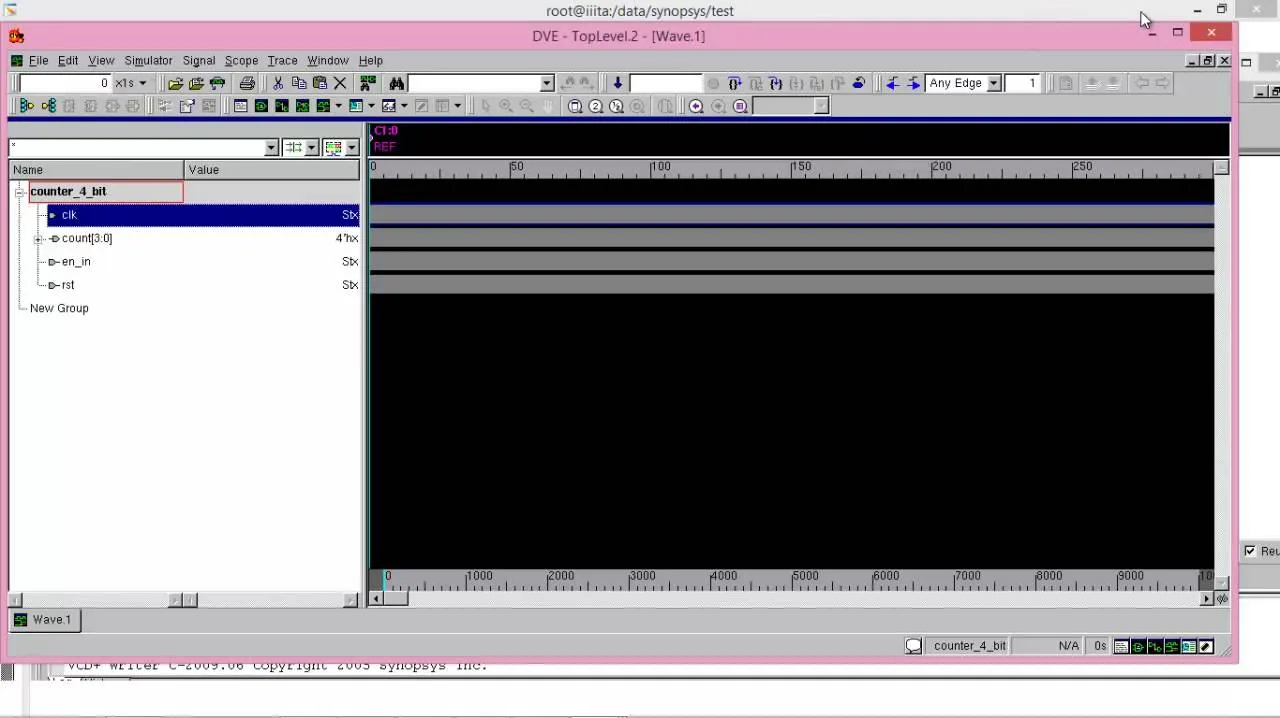
Task: Click the current time input field
Action: [x=65, y=83]
